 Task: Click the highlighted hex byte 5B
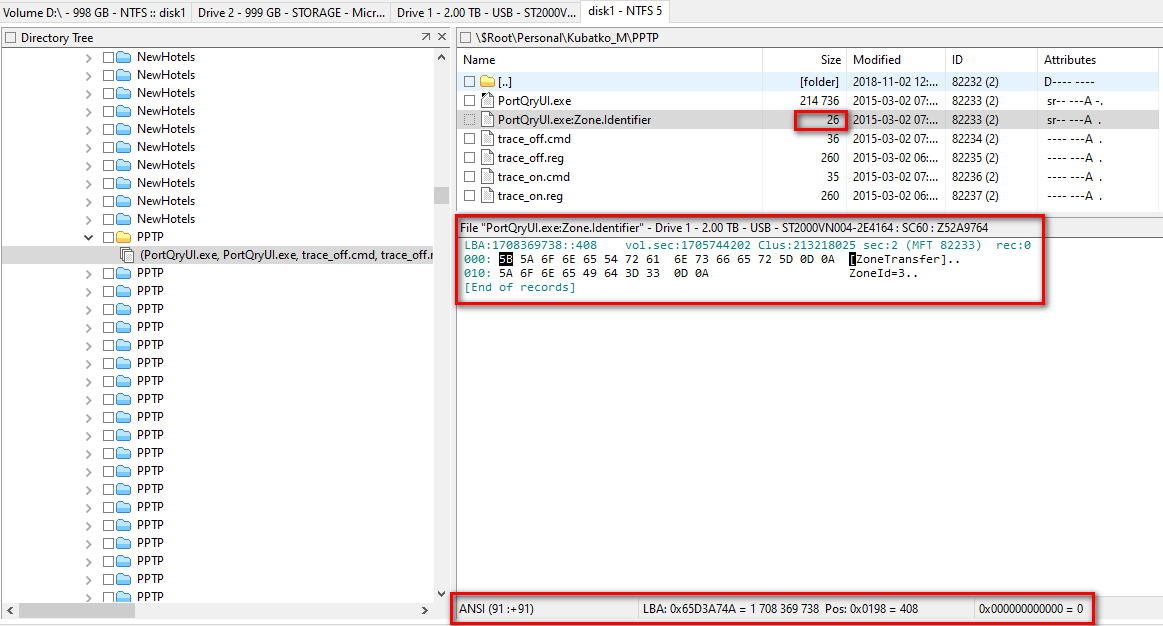506,260
